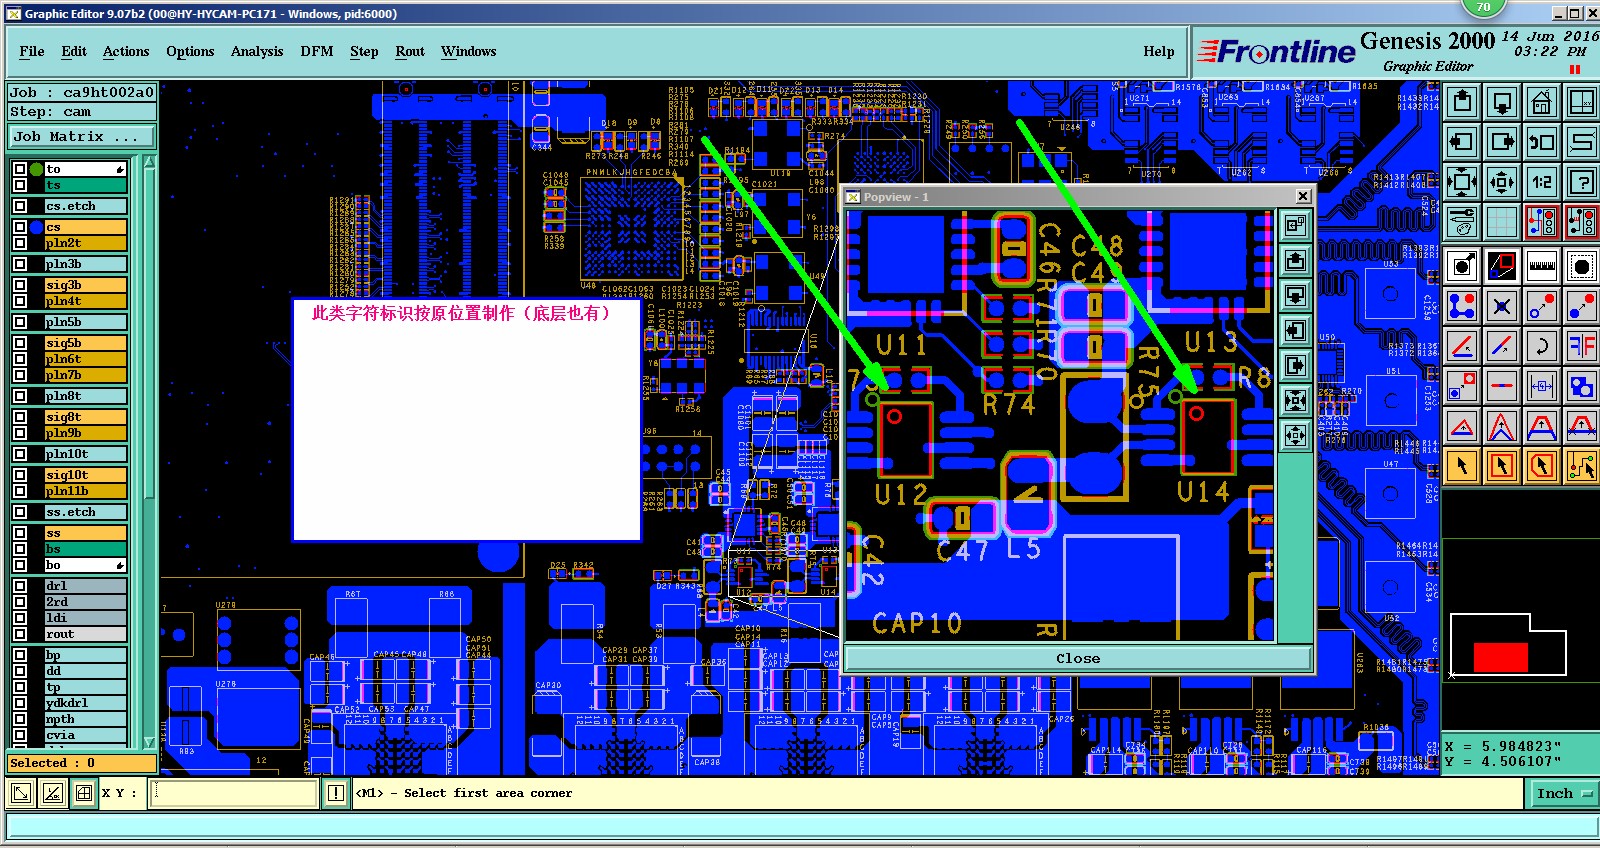Open the Step menu
Screen dimensions: 1600x848
(x=364, y=52)
